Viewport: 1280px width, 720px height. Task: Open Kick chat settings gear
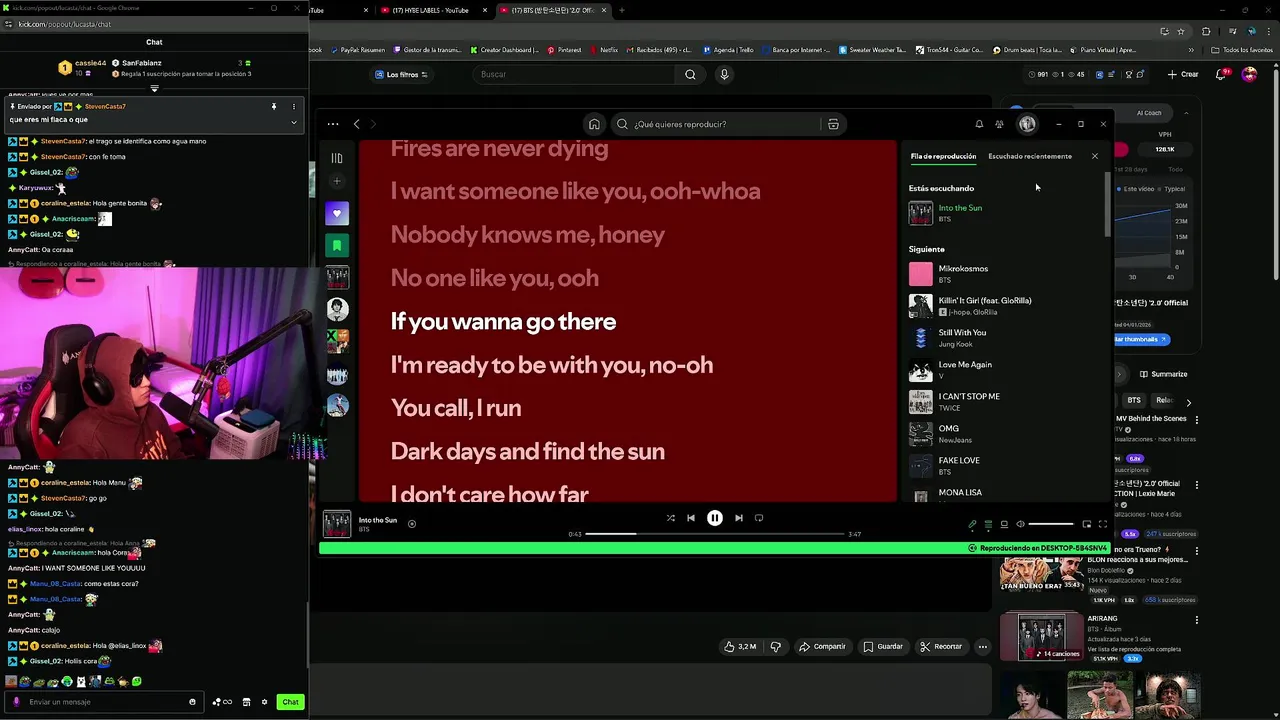click(264, 702)
